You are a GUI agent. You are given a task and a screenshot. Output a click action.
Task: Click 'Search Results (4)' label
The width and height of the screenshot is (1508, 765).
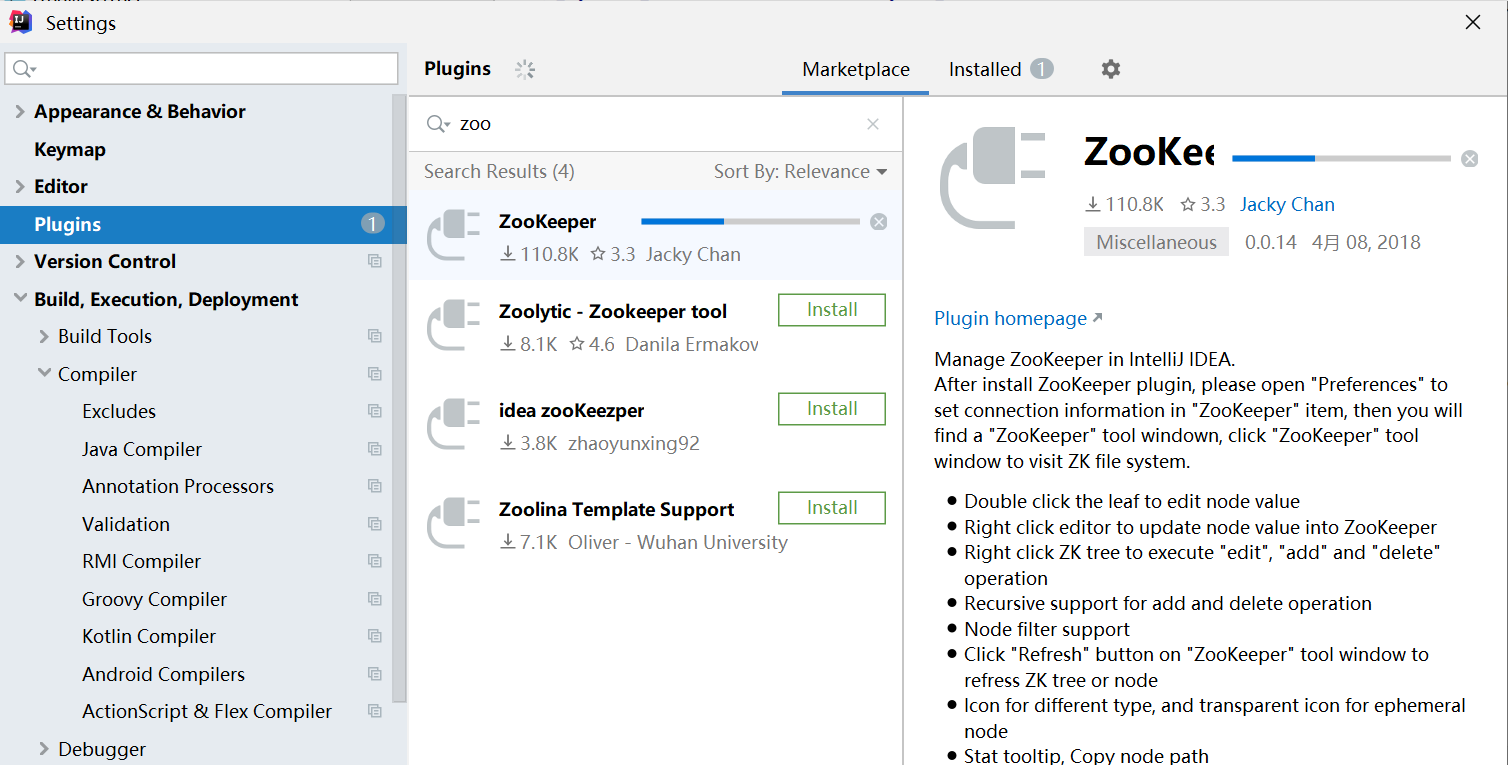tap(499, 171)
